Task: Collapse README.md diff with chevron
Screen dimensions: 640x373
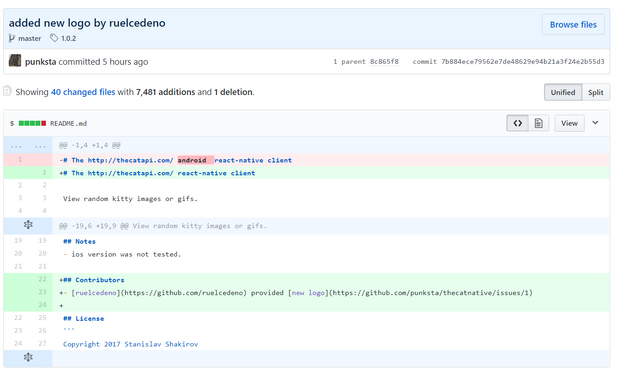Action: point(595,123)
